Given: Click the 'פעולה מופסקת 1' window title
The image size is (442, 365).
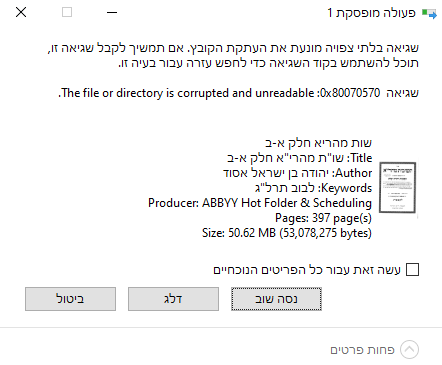Looking at the screenshot, I should (x=371, y=13).
